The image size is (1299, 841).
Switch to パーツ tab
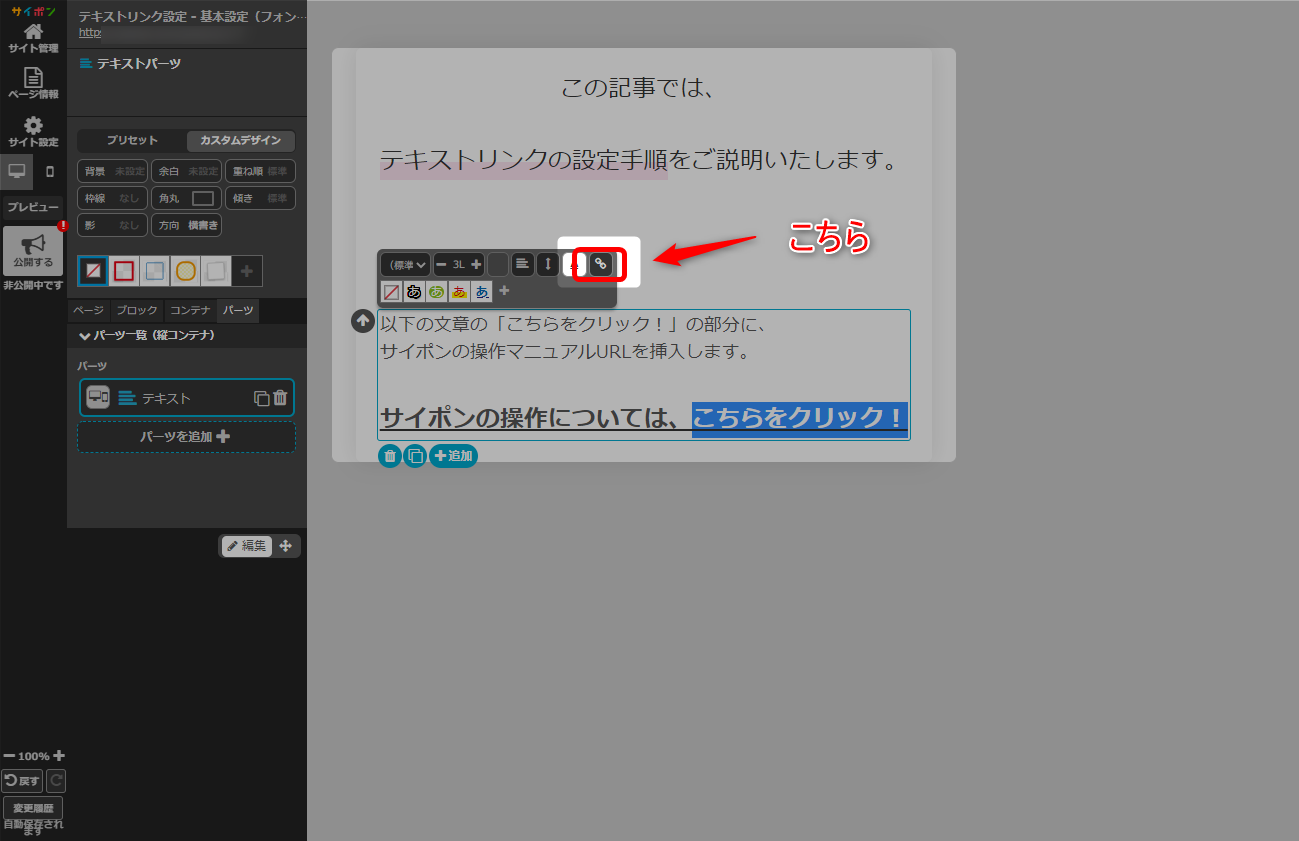pyautogui.click(x=238, y=311)
